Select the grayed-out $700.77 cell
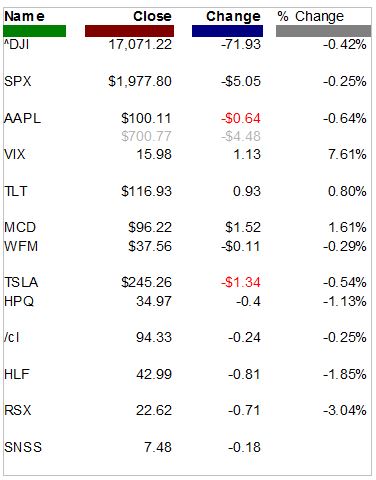The image size is (376, 480). [146, 136]
